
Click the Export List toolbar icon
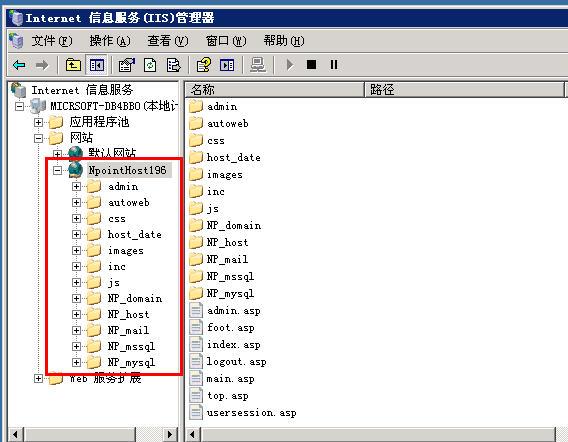point(174,65)
